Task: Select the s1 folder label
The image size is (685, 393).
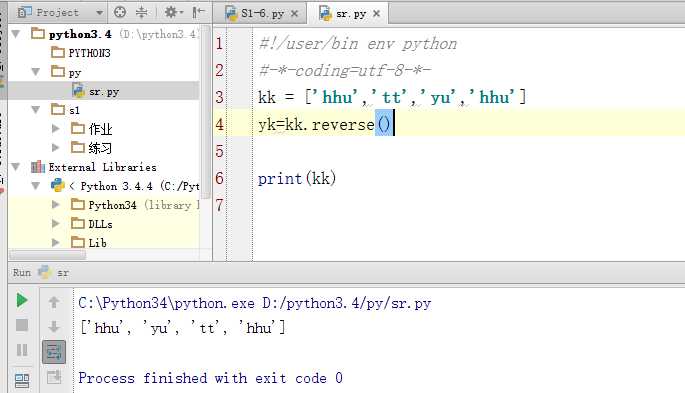Action: (x=75, y=110)
